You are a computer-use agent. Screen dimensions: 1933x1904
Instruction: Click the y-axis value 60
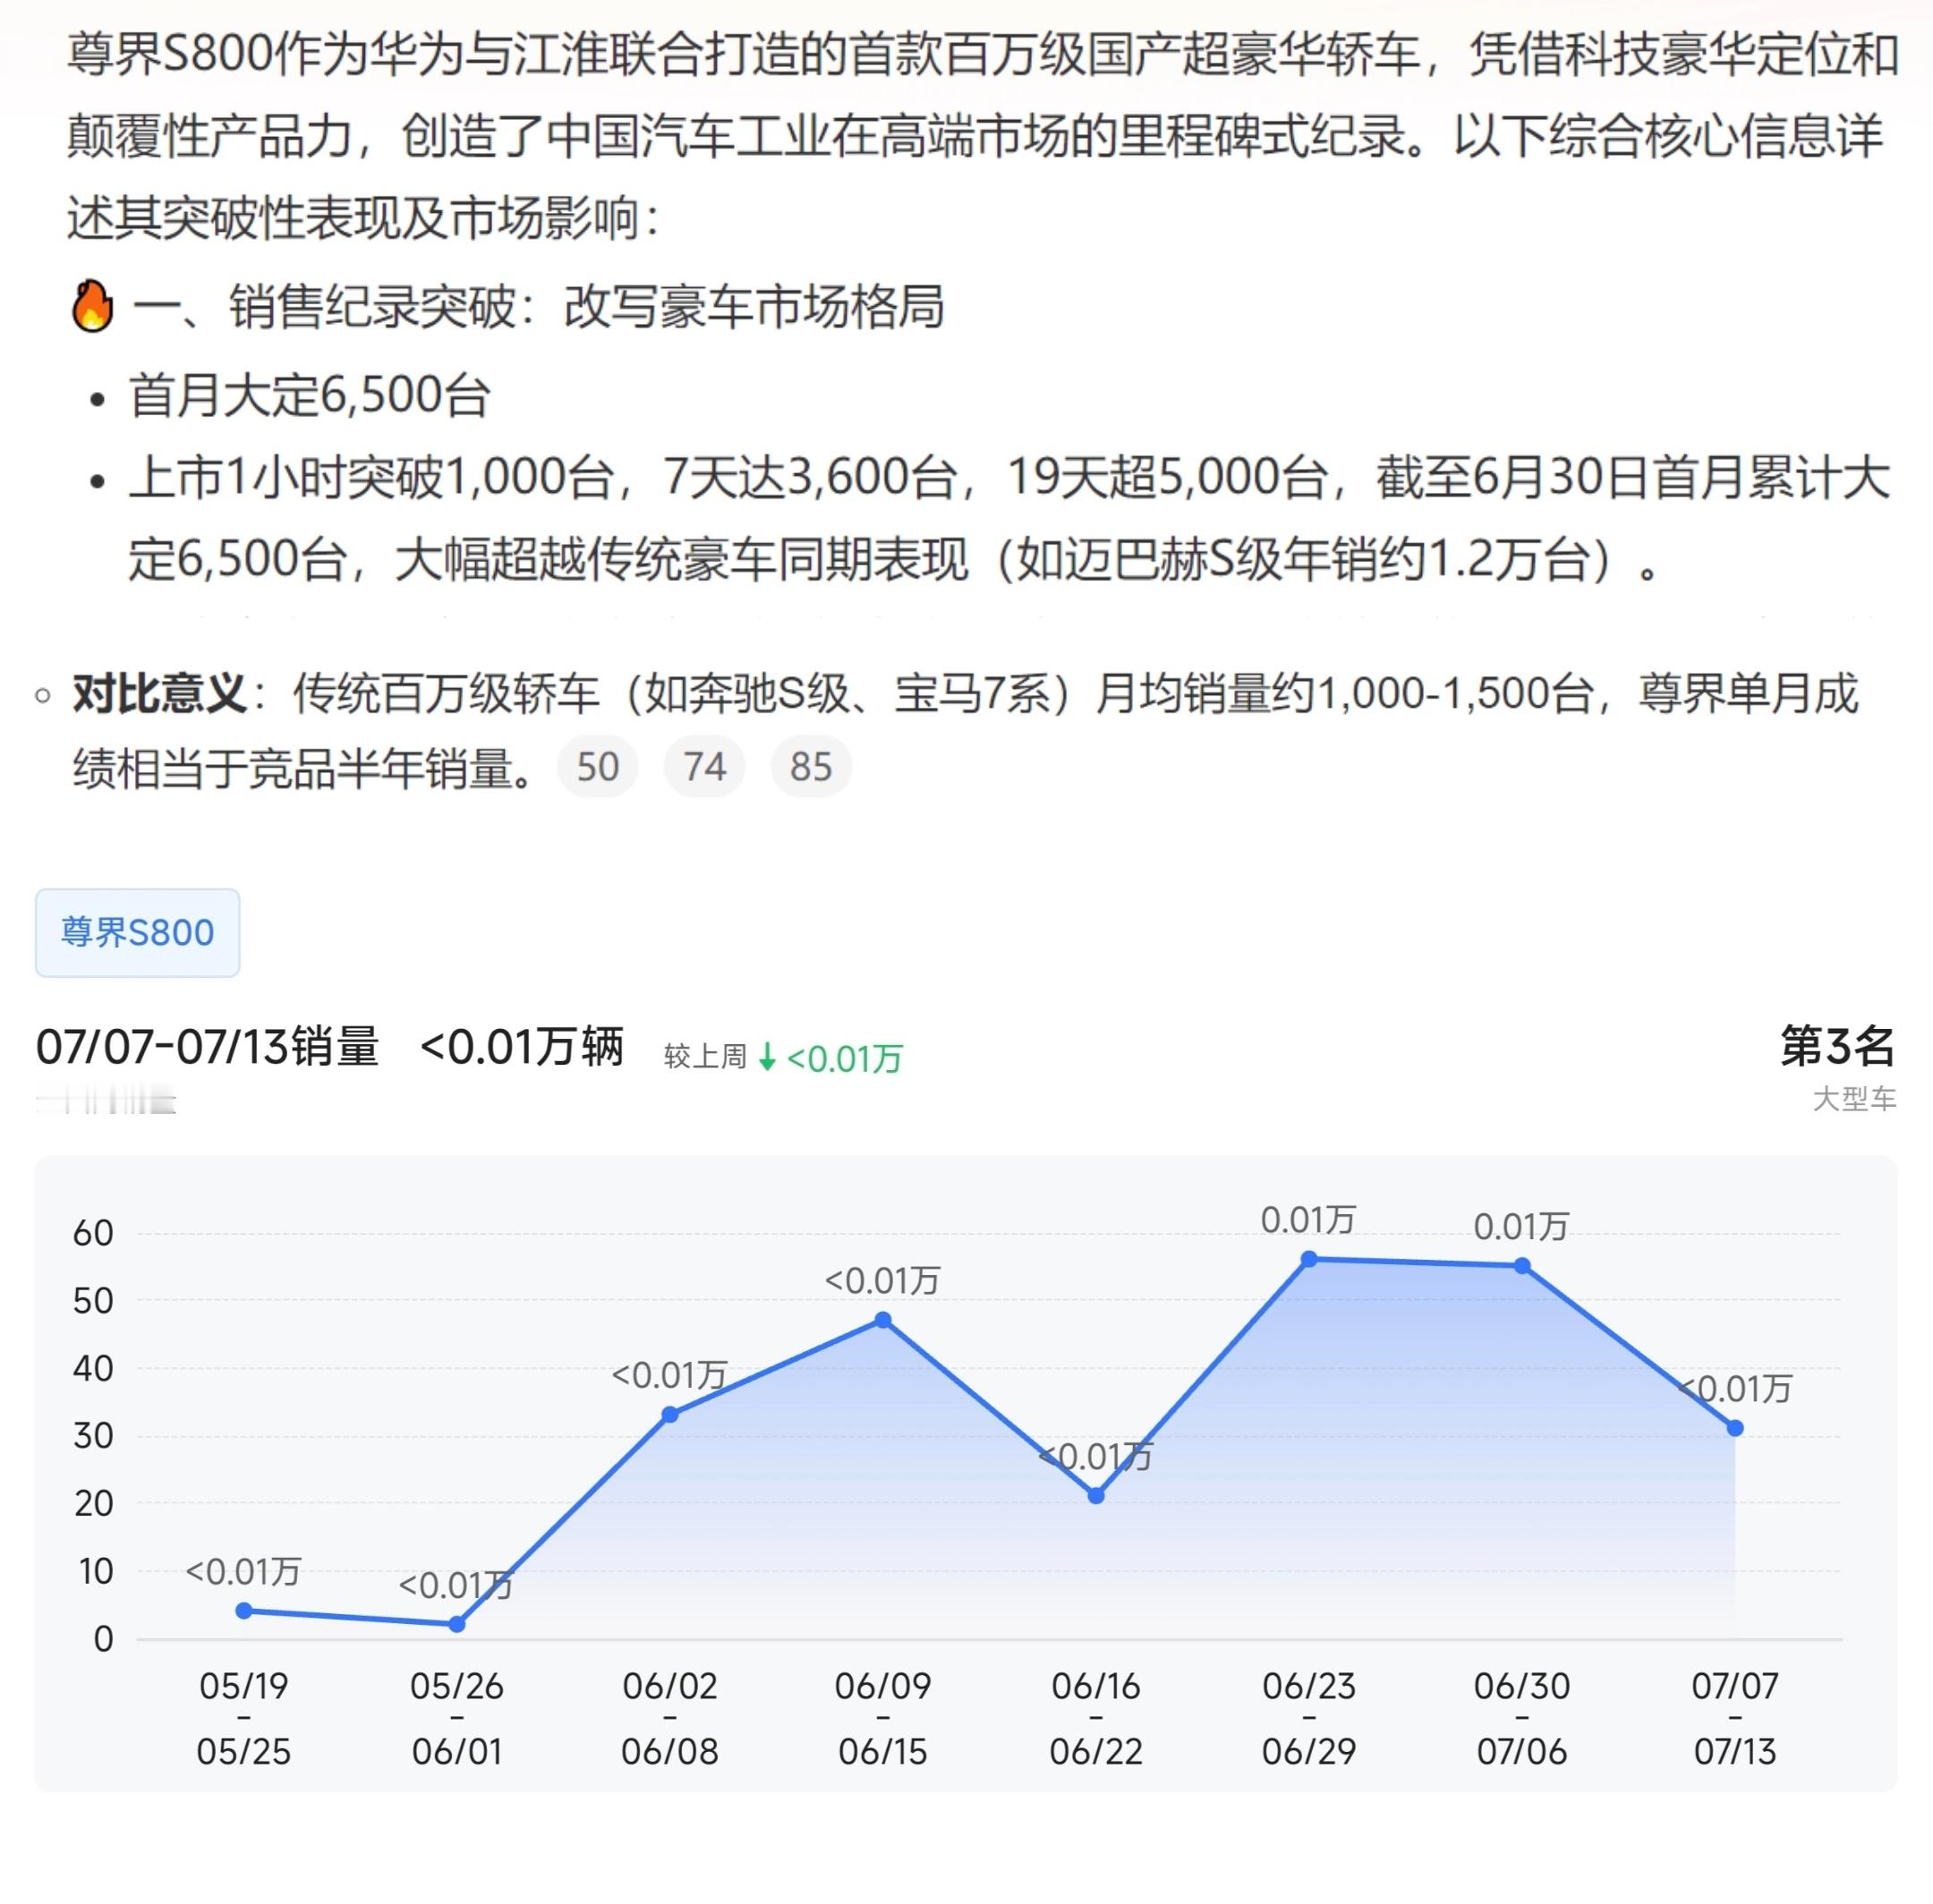tap(93, 1232)
